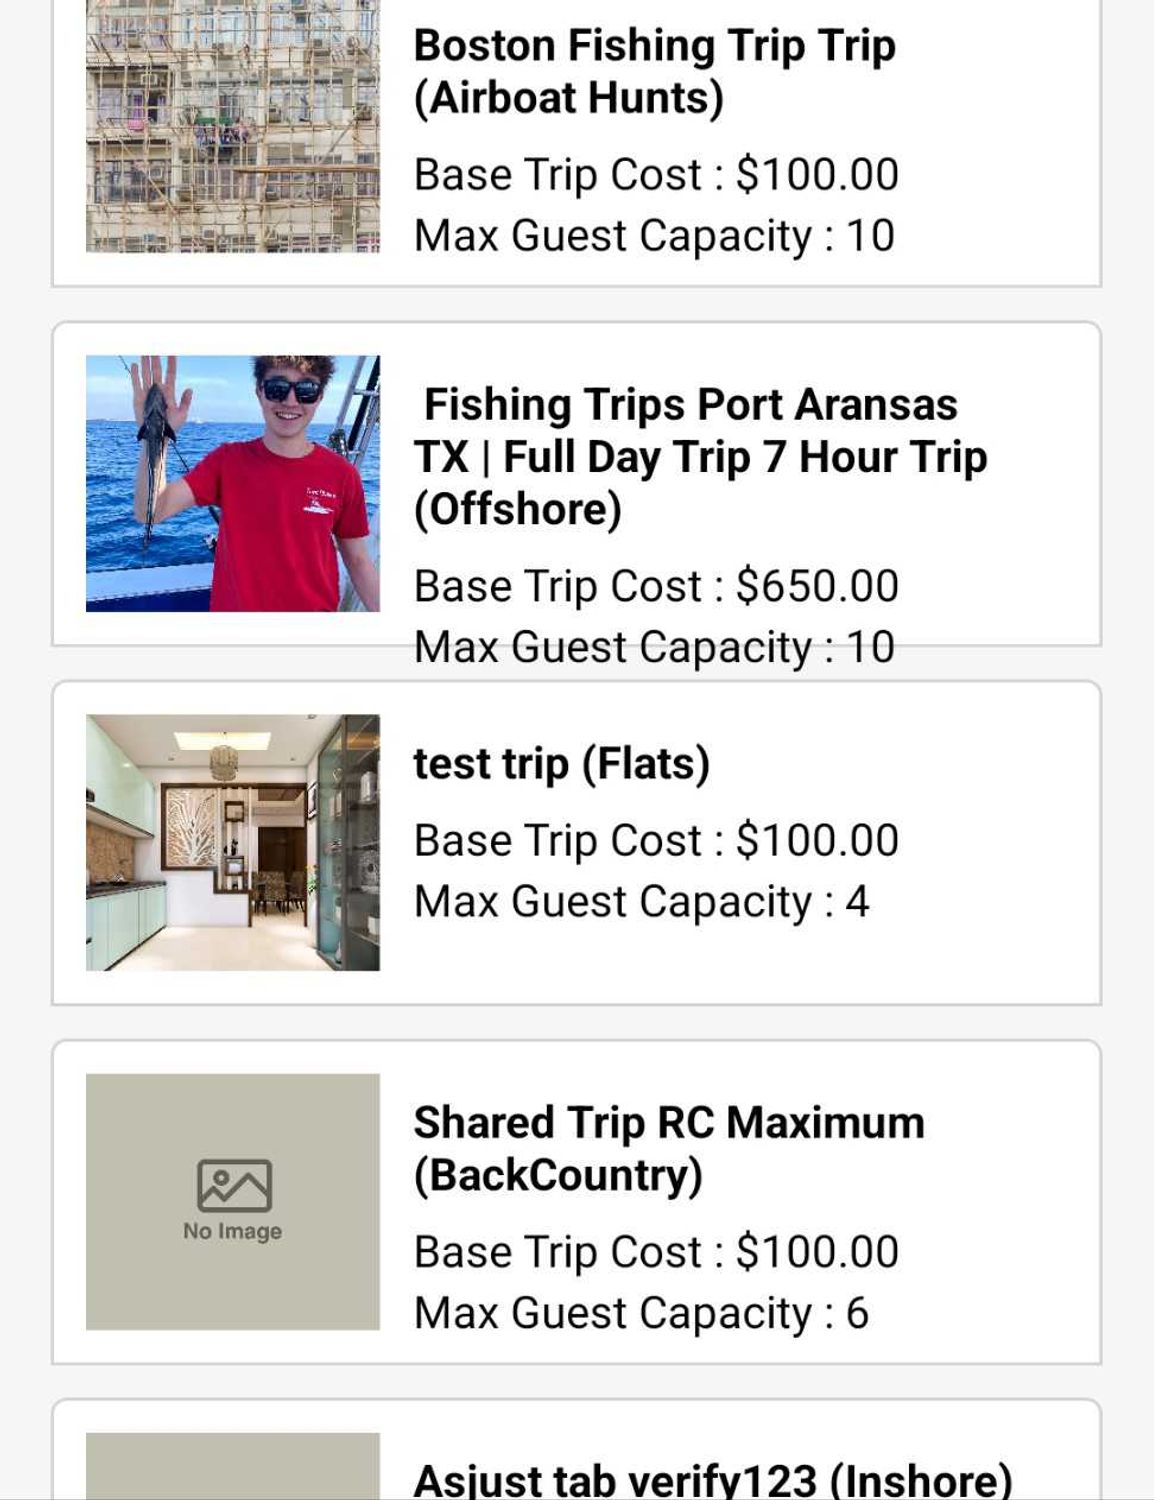Viewport: 1154px width, 1500px height.
Task: Tap the Max Guest Capacity : 6 text
Action: (x=641, y=1313)
